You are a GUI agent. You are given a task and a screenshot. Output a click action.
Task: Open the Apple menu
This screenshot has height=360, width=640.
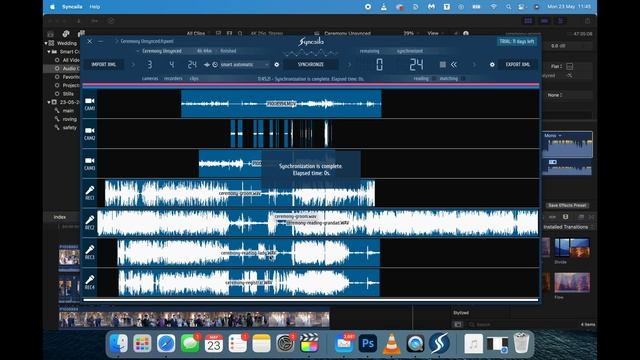[52, 7]
